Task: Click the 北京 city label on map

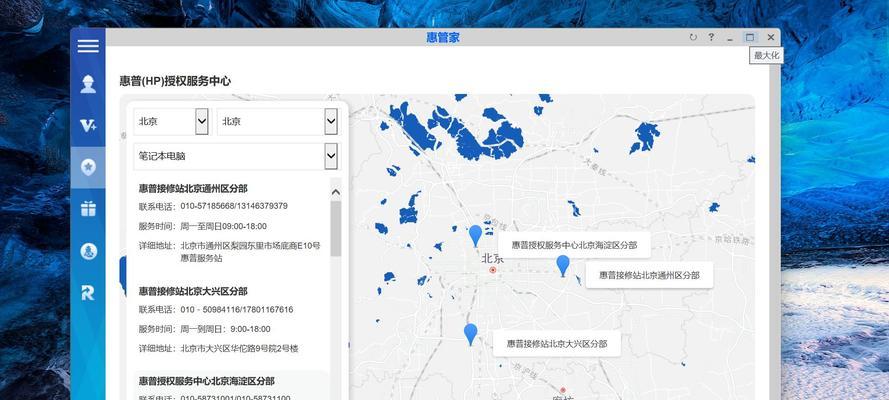Action: click(492, 258)
